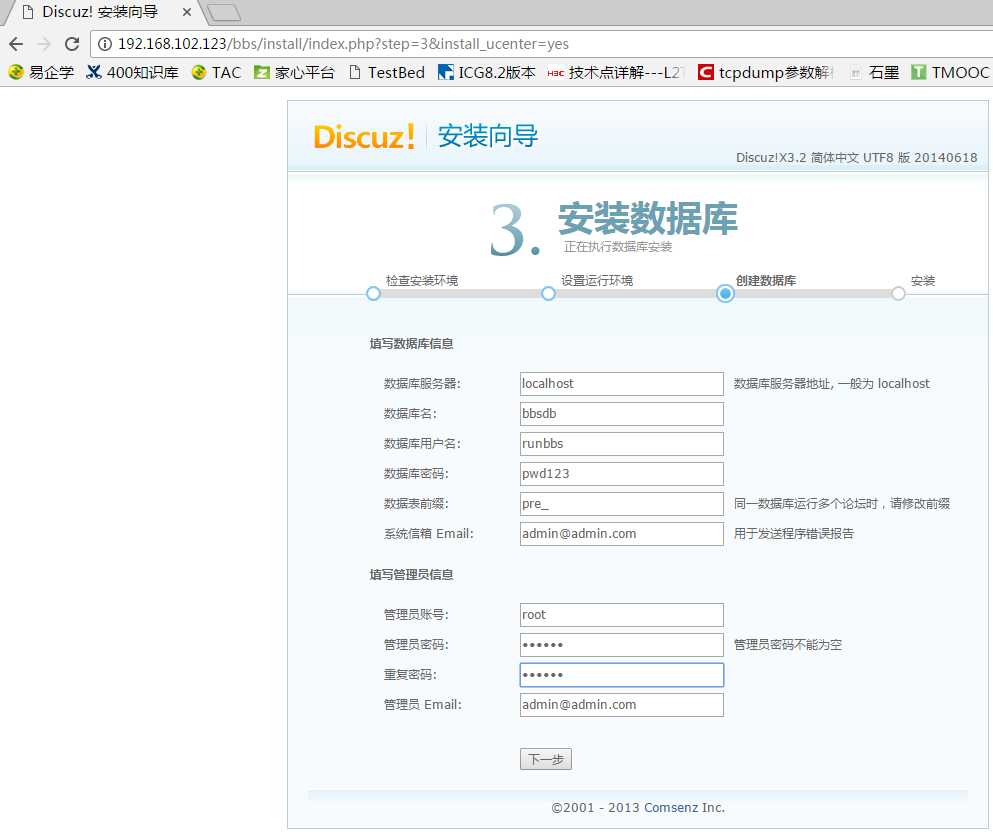This screenshot has width=993, height=832.
Task: Focus the 数据库服务器 field with localhost
Action: 622,384
